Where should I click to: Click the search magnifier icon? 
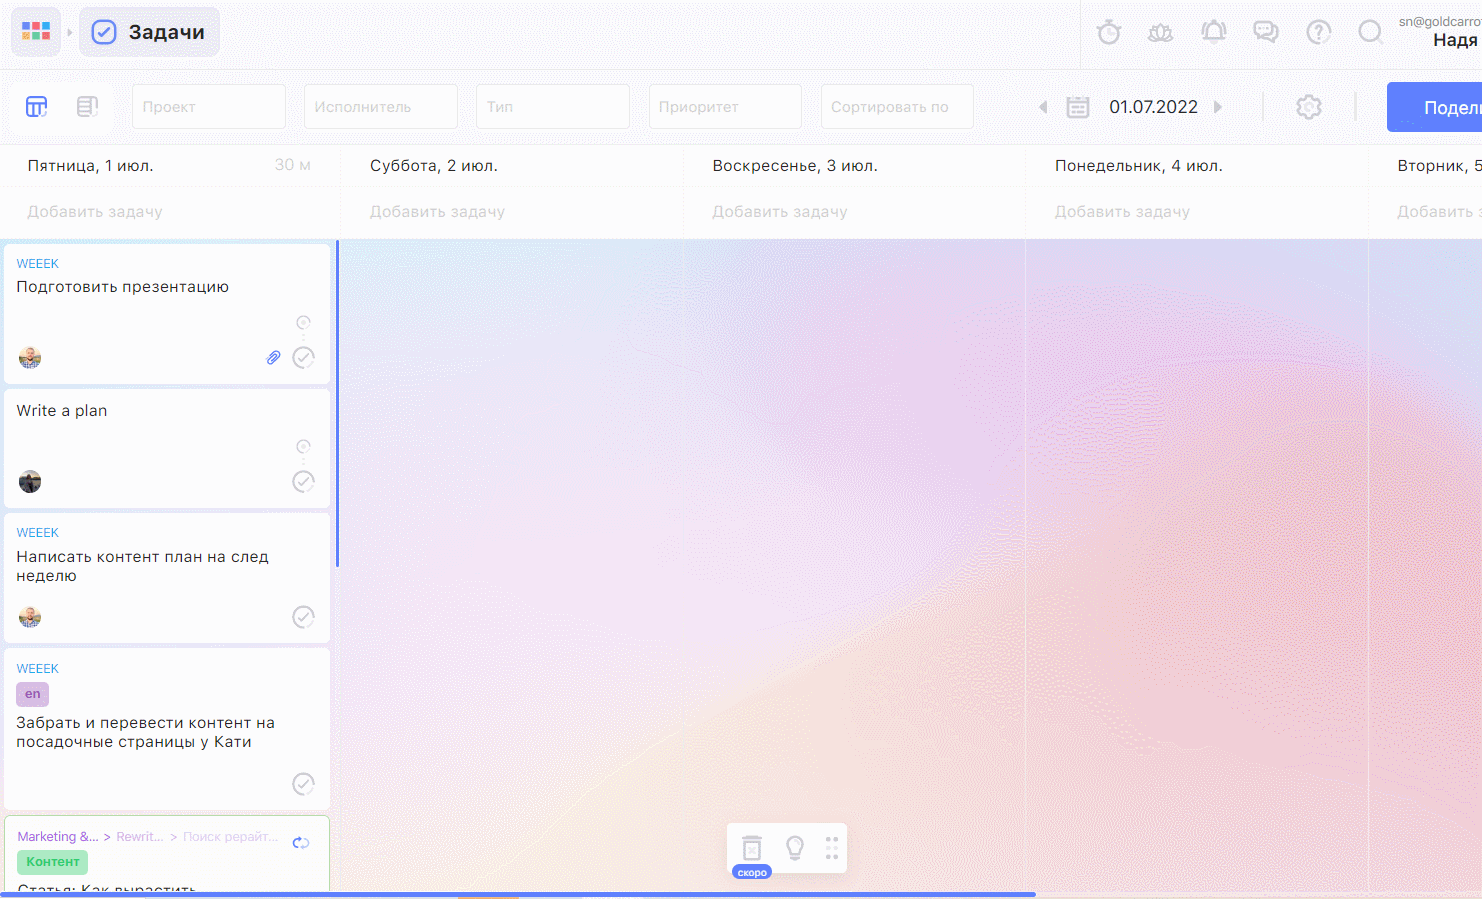click(1370, 33)
